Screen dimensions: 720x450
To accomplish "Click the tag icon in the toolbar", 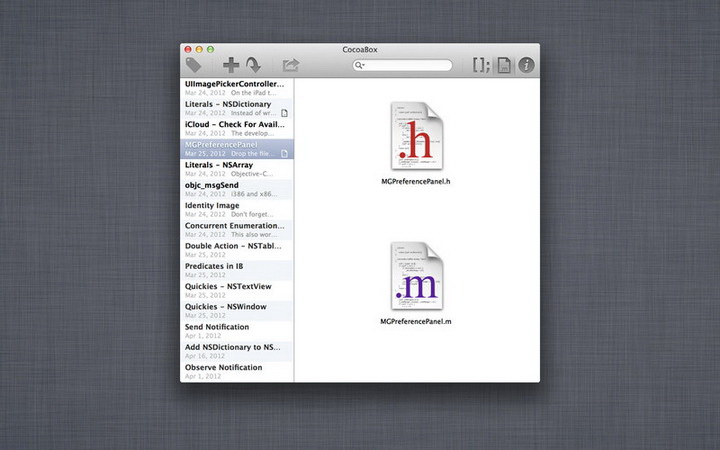I will click(193, 65).
